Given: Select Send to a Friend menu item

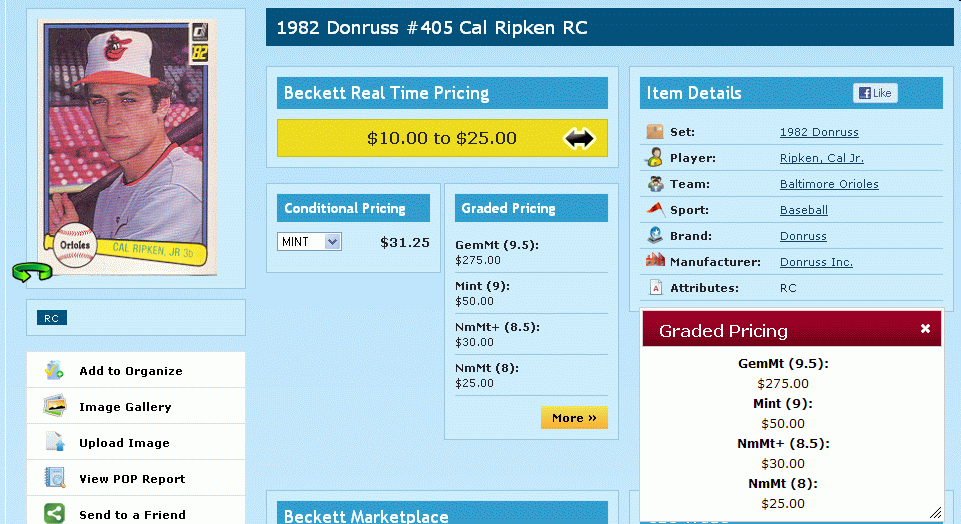Looking at the screenshot, I should [x=136, y=512].
